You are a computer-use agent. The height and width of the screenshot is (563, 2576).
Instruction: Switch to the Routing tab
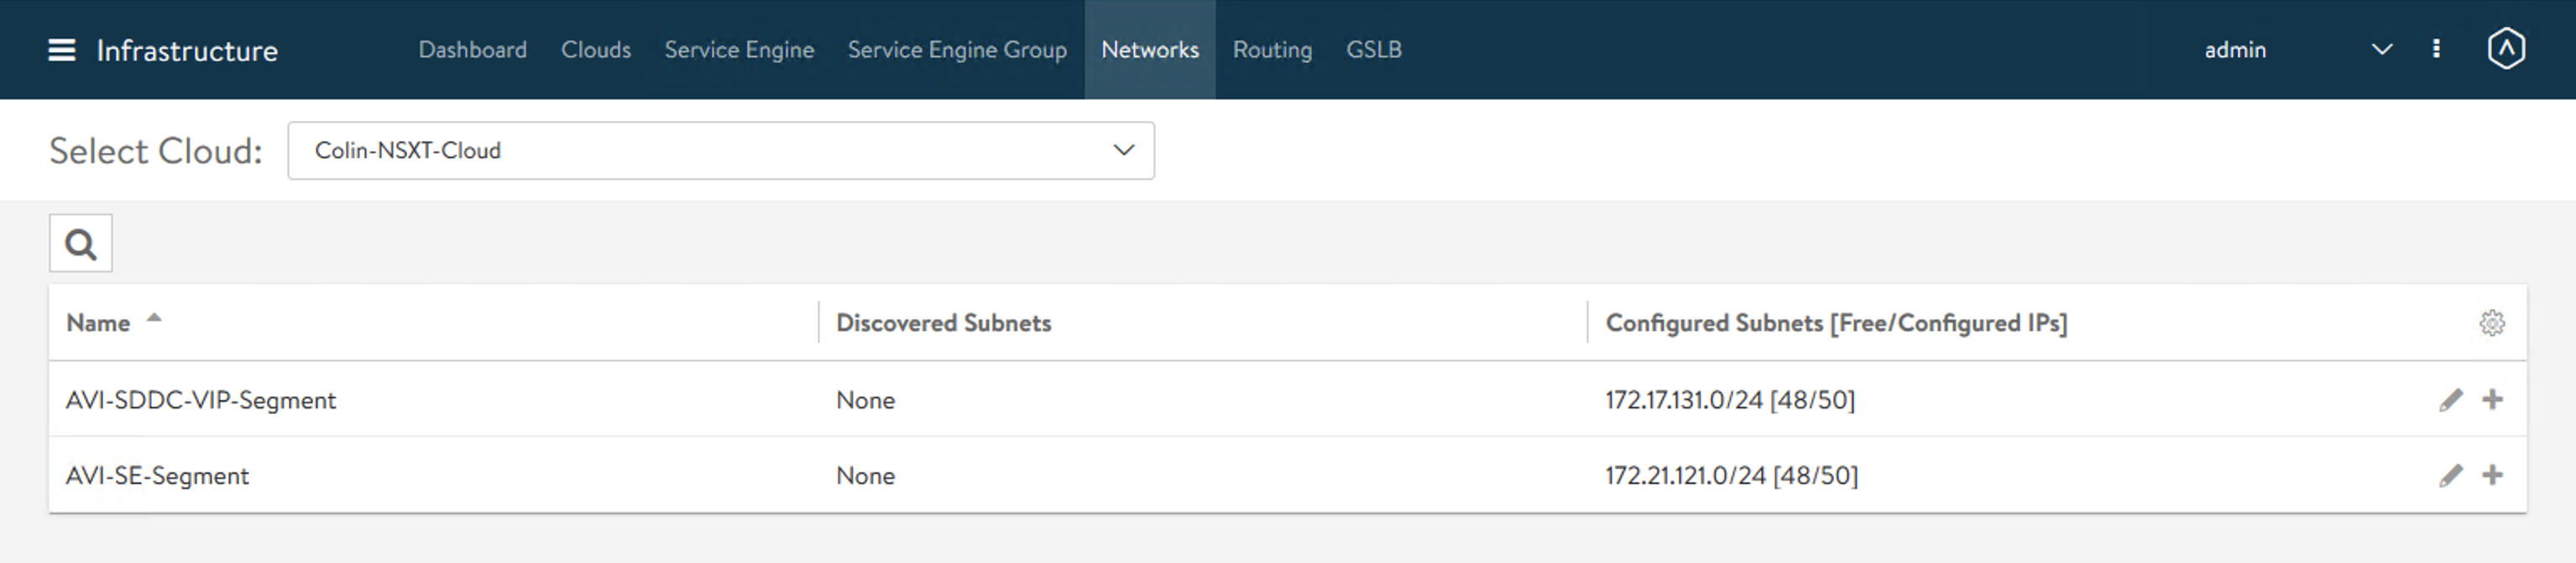click(1272, 50)
